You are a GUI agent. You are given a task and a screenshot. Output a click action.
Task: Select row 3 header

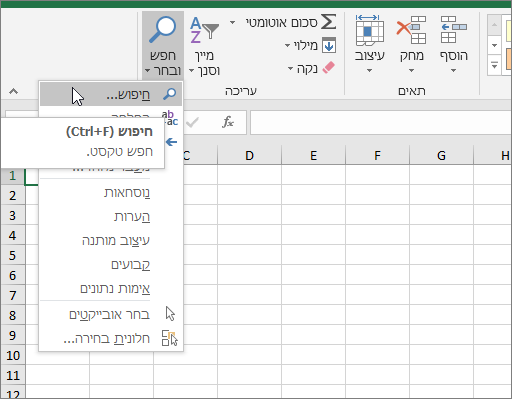click(x=13, y=215)
